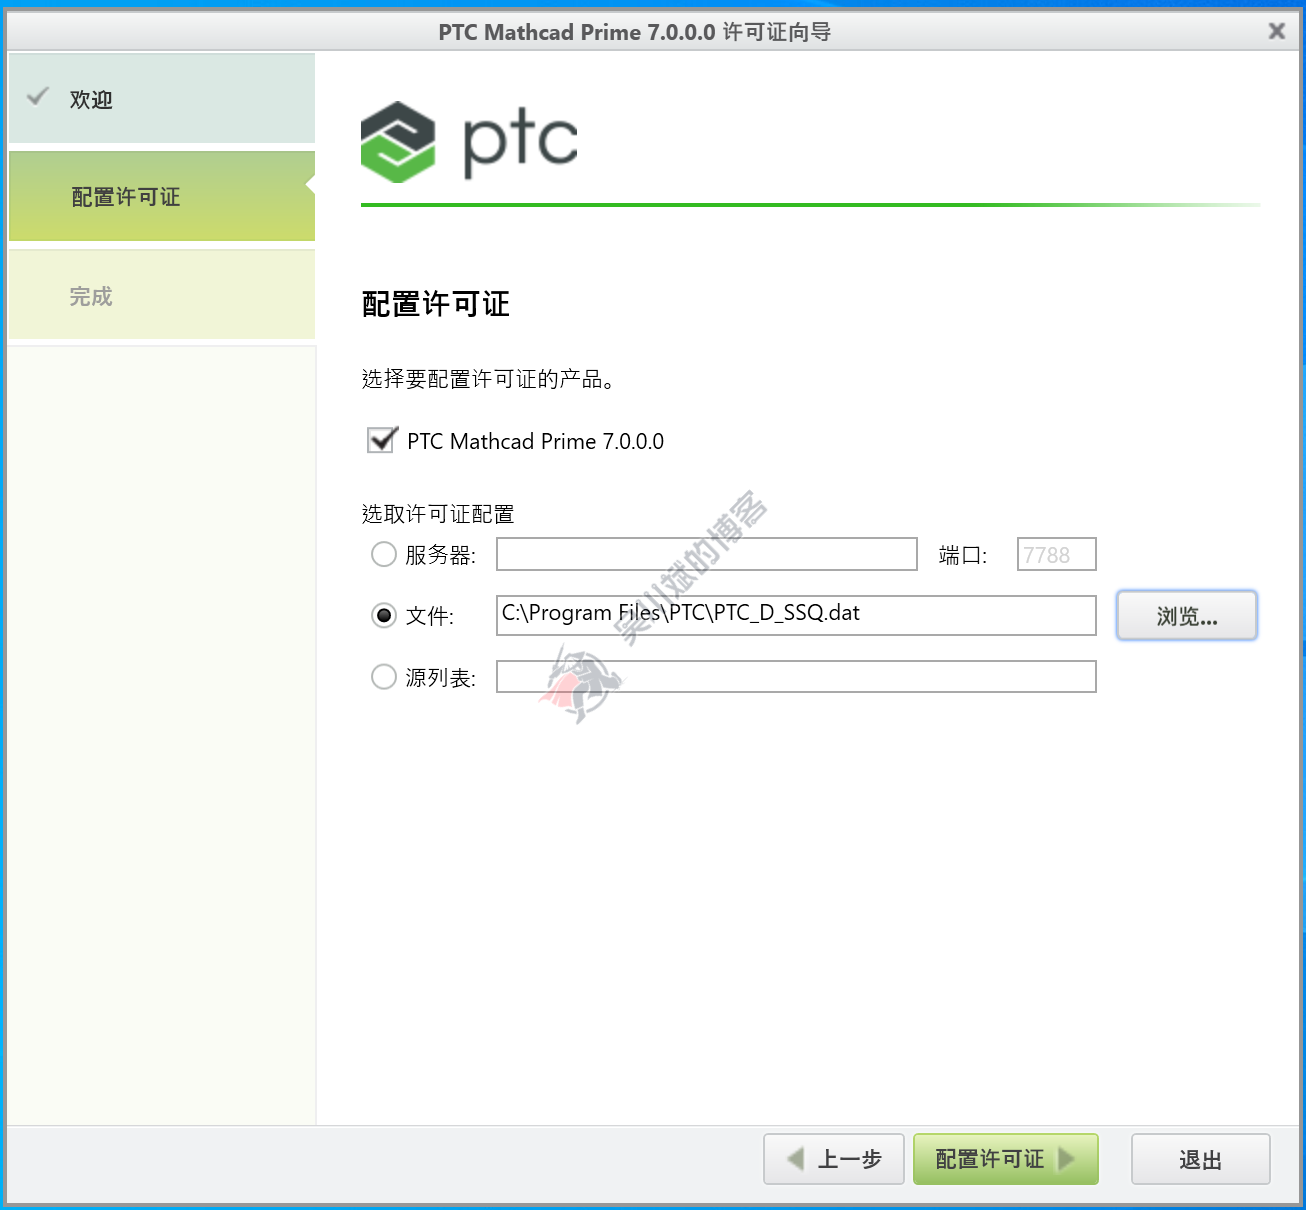Click the PTC Mathcad Prime 7.0.0.0 许可证向导 title bar text
This screenshot has width=1306, height=1210.
[x=635, y=32]
